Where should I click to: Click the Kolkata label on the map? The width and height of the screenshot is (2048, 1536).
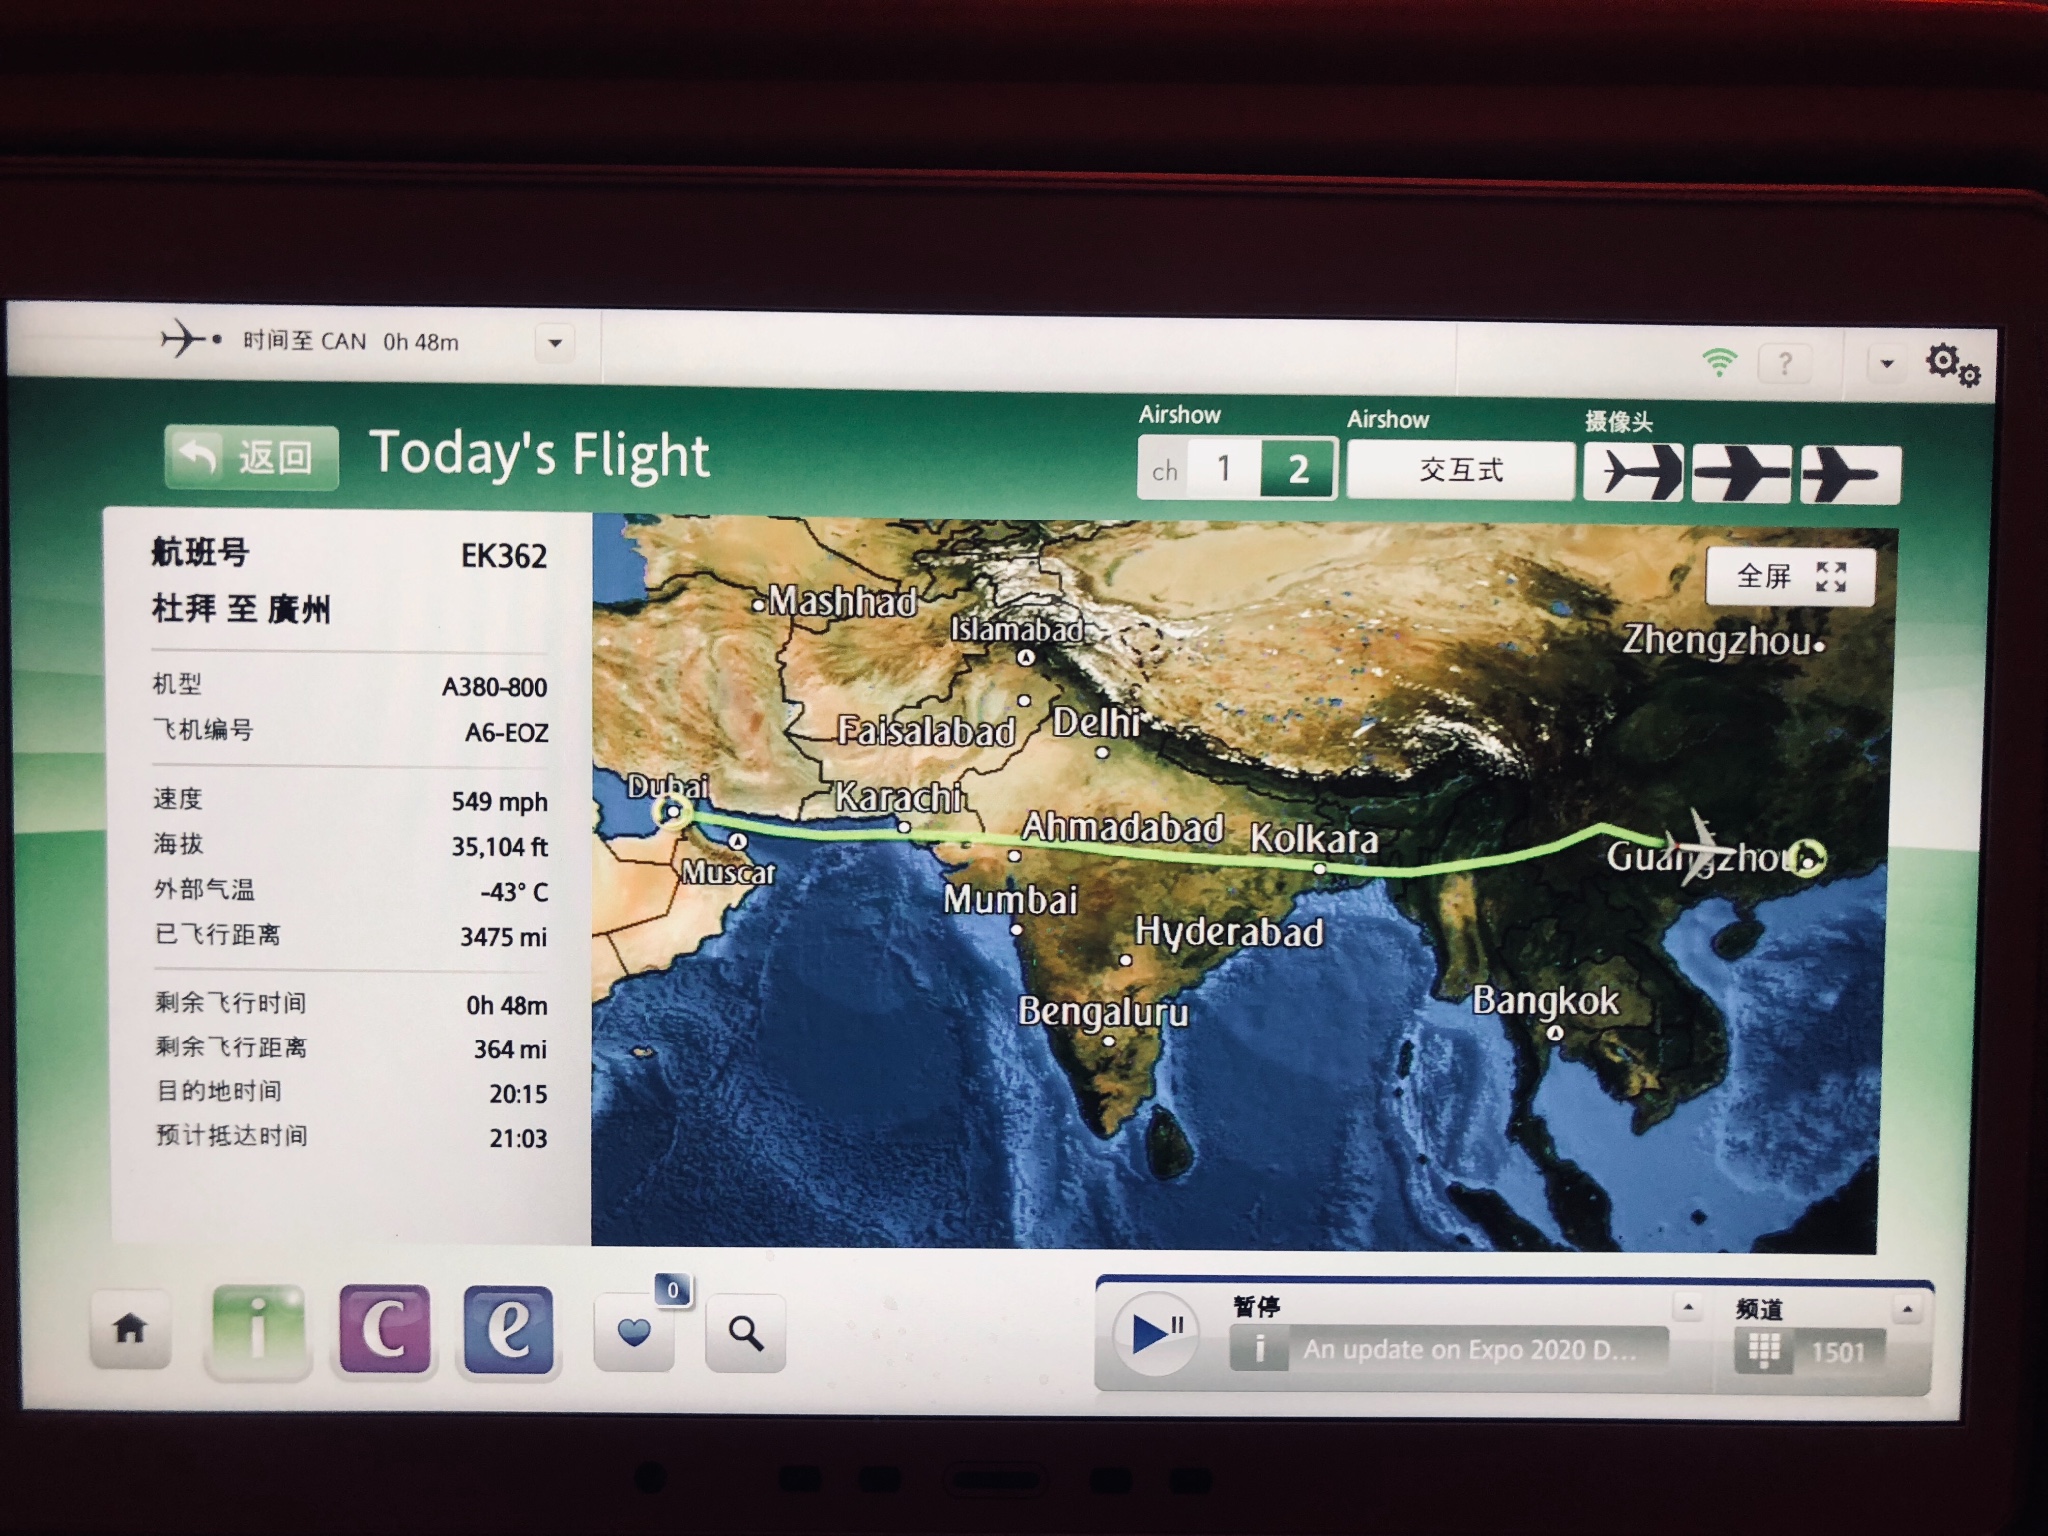click(x=1313, y=839)
